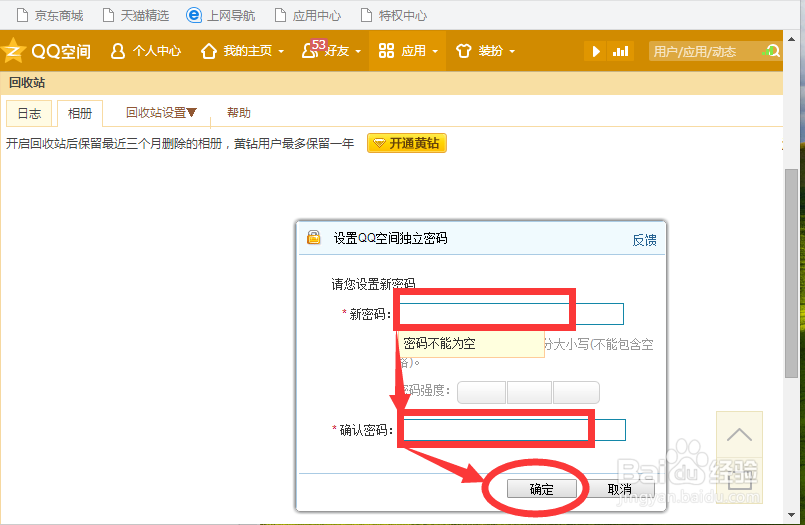Click the back-to-top arrow button
805x525 pixels.
pyautogui.click(x=739, y=435)
